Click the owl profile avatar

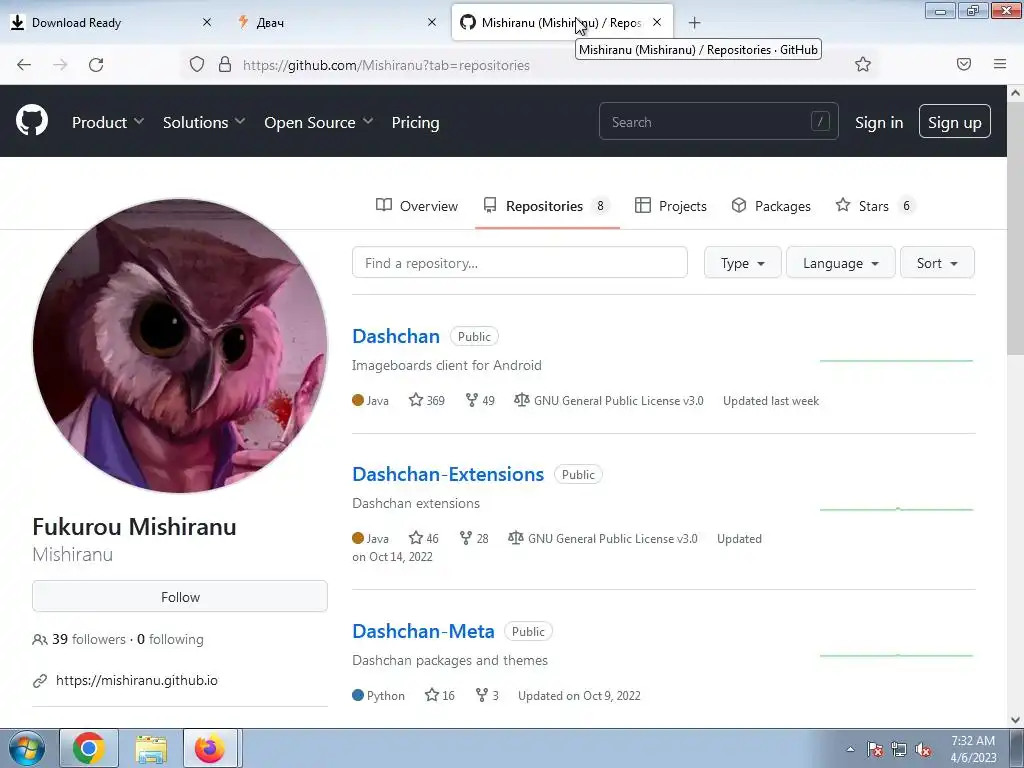180,346
